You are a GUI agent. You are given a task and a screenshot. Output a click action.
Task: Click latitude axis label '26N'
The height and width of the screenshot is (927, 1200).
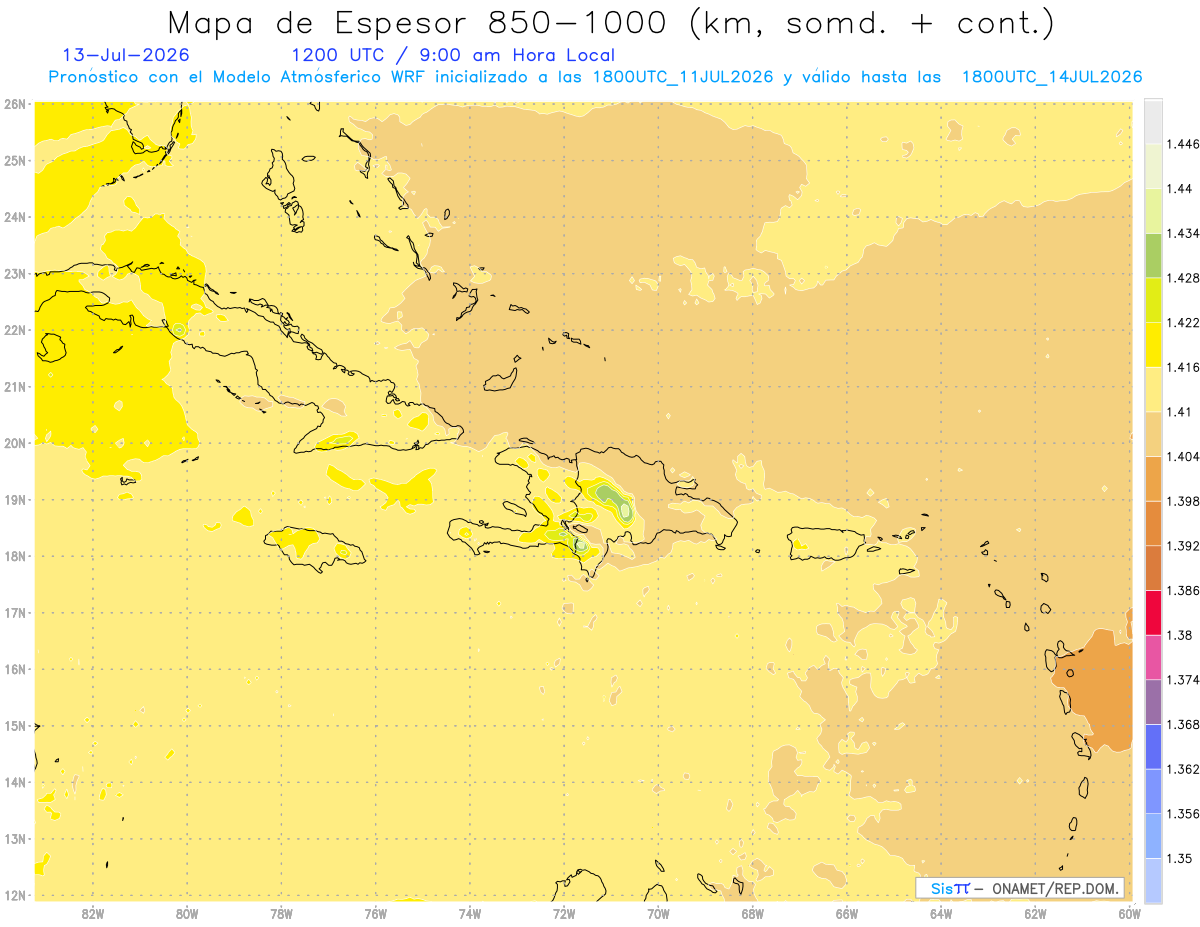(x=15, y=104)
